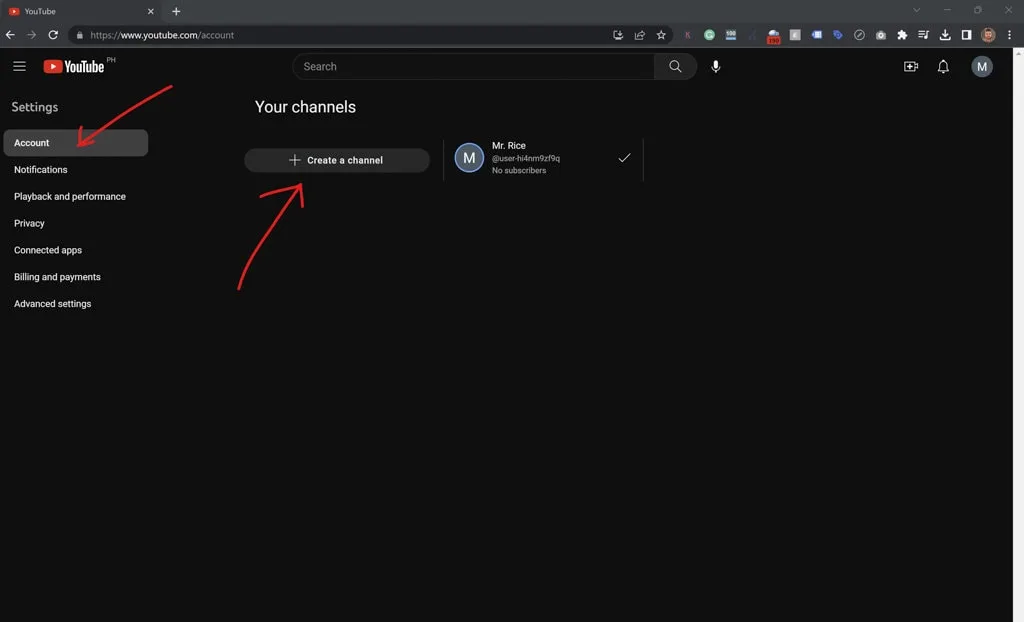The height and width of the screenshot is (622, 1024).
Task: Open the Create video icon
Action: pos(910,66)
